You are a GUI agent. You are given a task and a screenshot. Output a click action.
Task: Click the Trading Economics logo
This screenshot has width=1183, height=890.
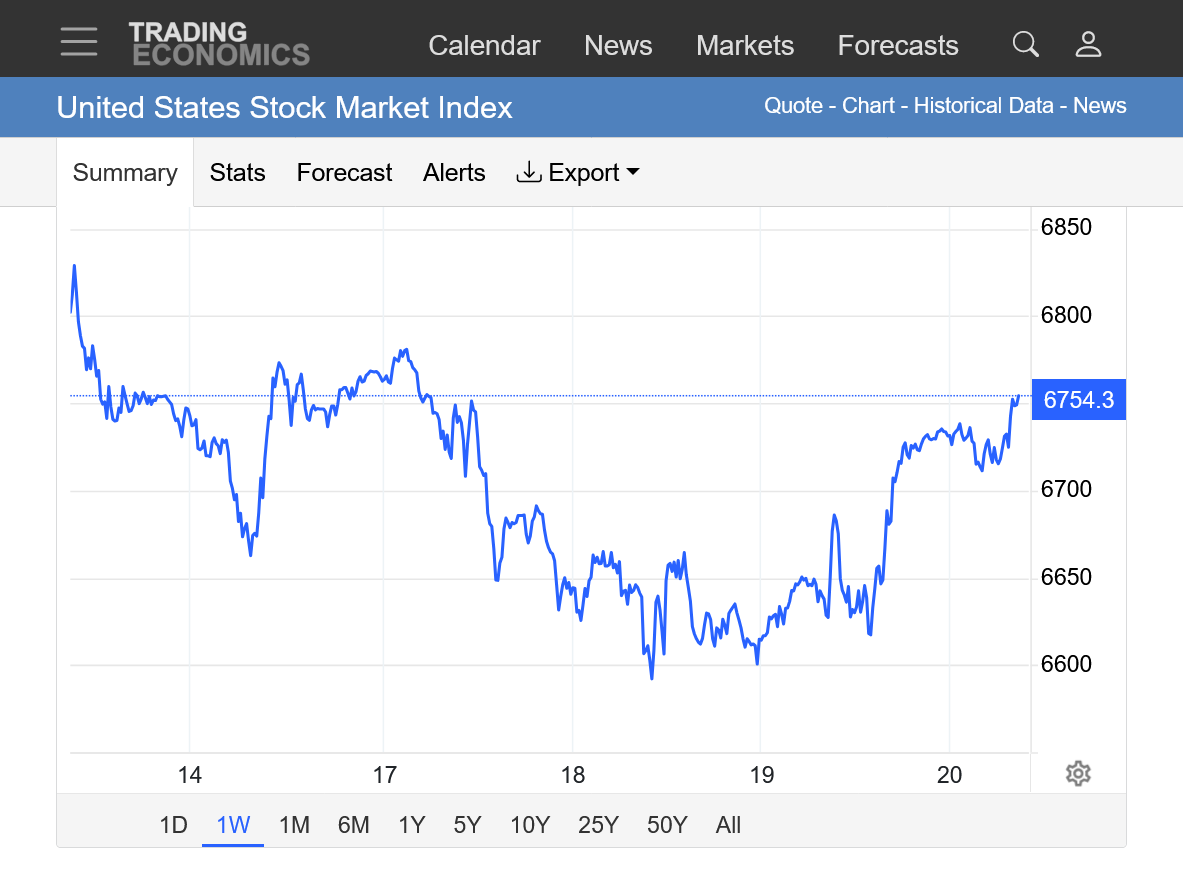[x=219, y=44]
